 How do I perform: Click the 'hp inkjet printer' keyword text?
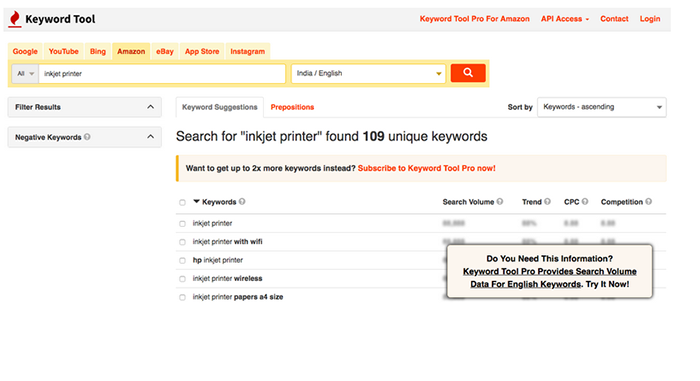pyautogui.click(x=217, y=260)
